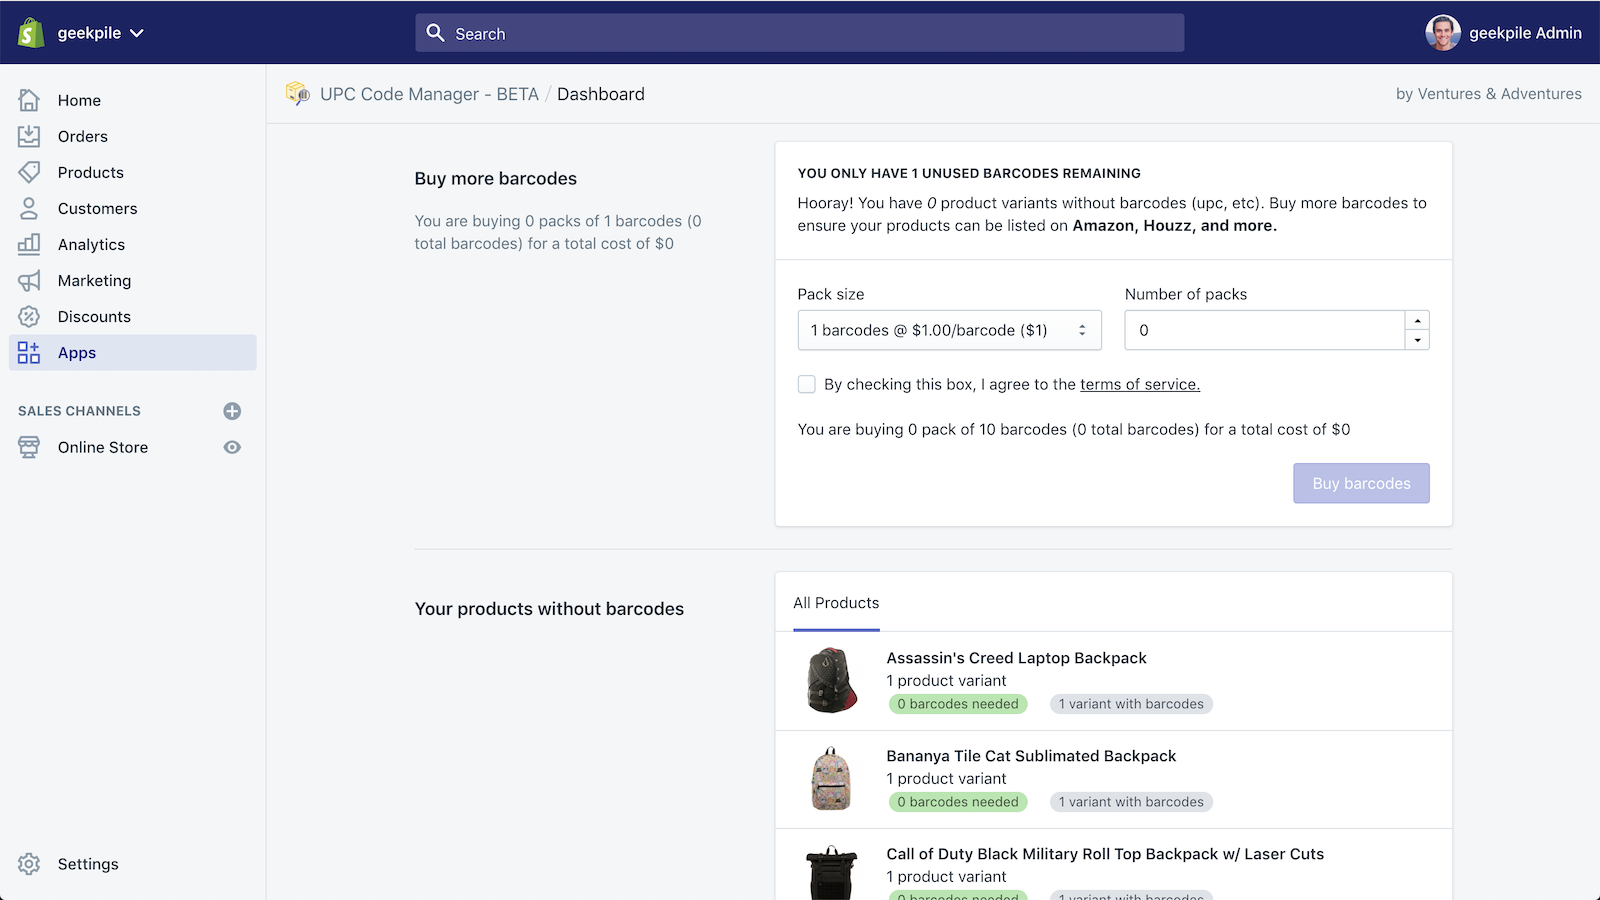Open the Pack size dropdown

(x=950, y=330)
